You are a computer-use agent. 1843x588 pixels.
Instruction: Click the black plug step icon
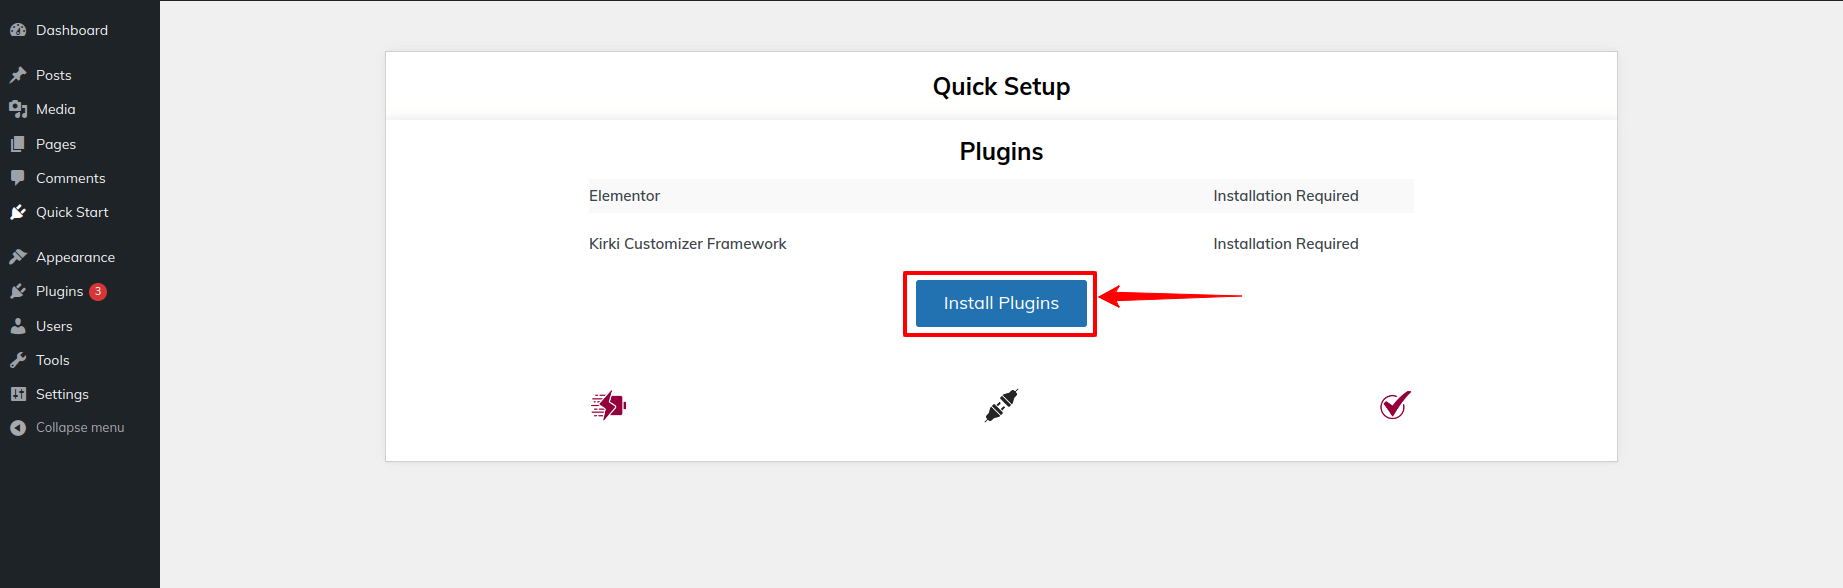click(x=1001, y=405)
